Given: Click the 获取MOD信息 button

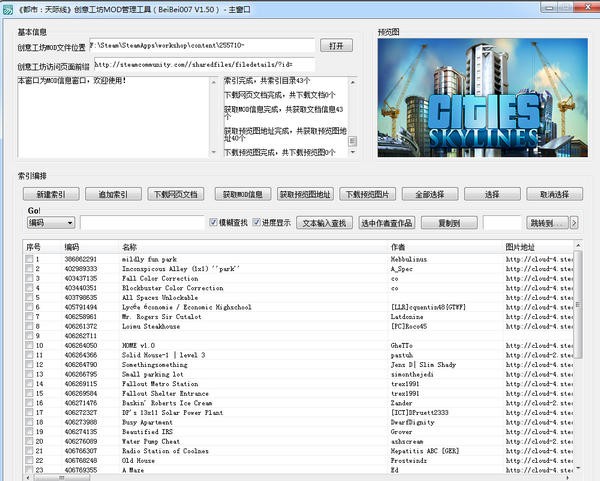Looking at the screenshot, I should pos(243,194).
